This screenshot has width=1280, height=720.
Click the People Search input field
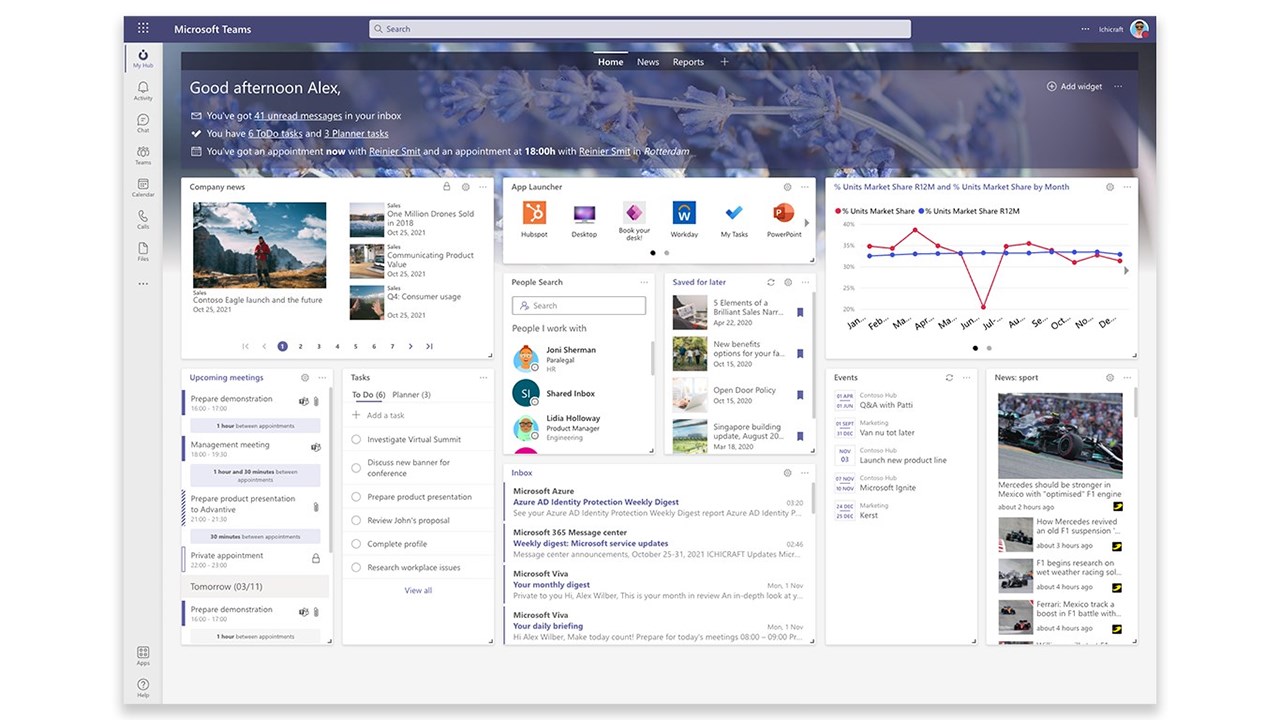[x=578, y=306]
